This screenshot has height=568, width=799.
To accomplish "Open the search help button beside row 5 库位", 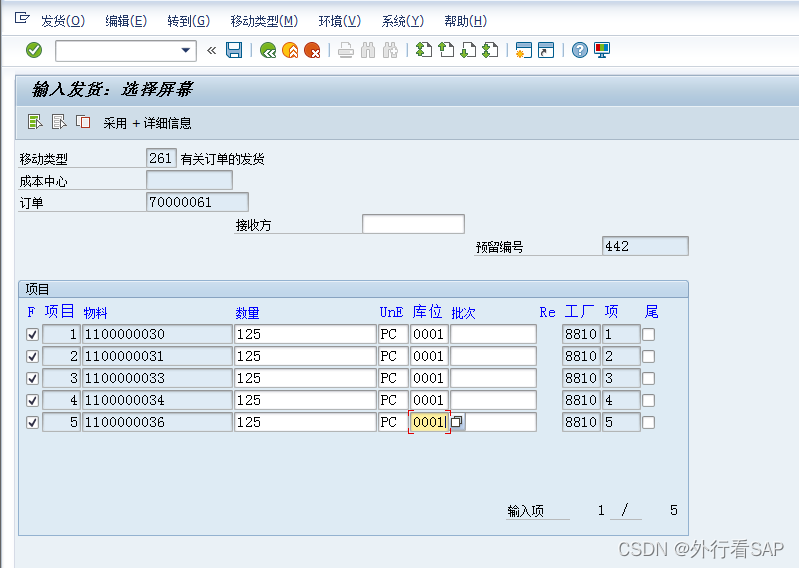I will [x=457, y=422].
